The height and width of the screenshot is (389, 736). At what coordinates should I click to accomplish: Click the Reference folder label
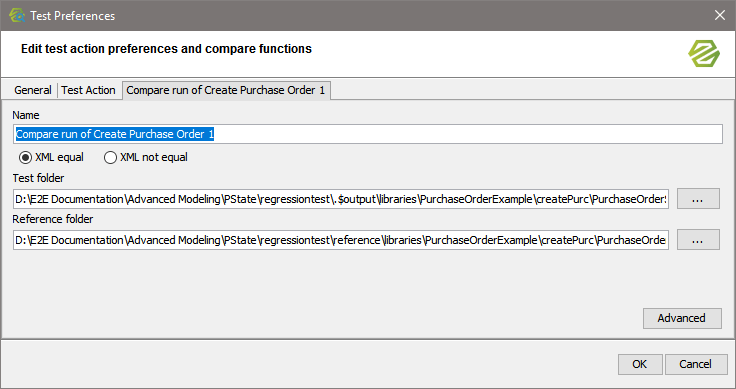tap(53, 219)
